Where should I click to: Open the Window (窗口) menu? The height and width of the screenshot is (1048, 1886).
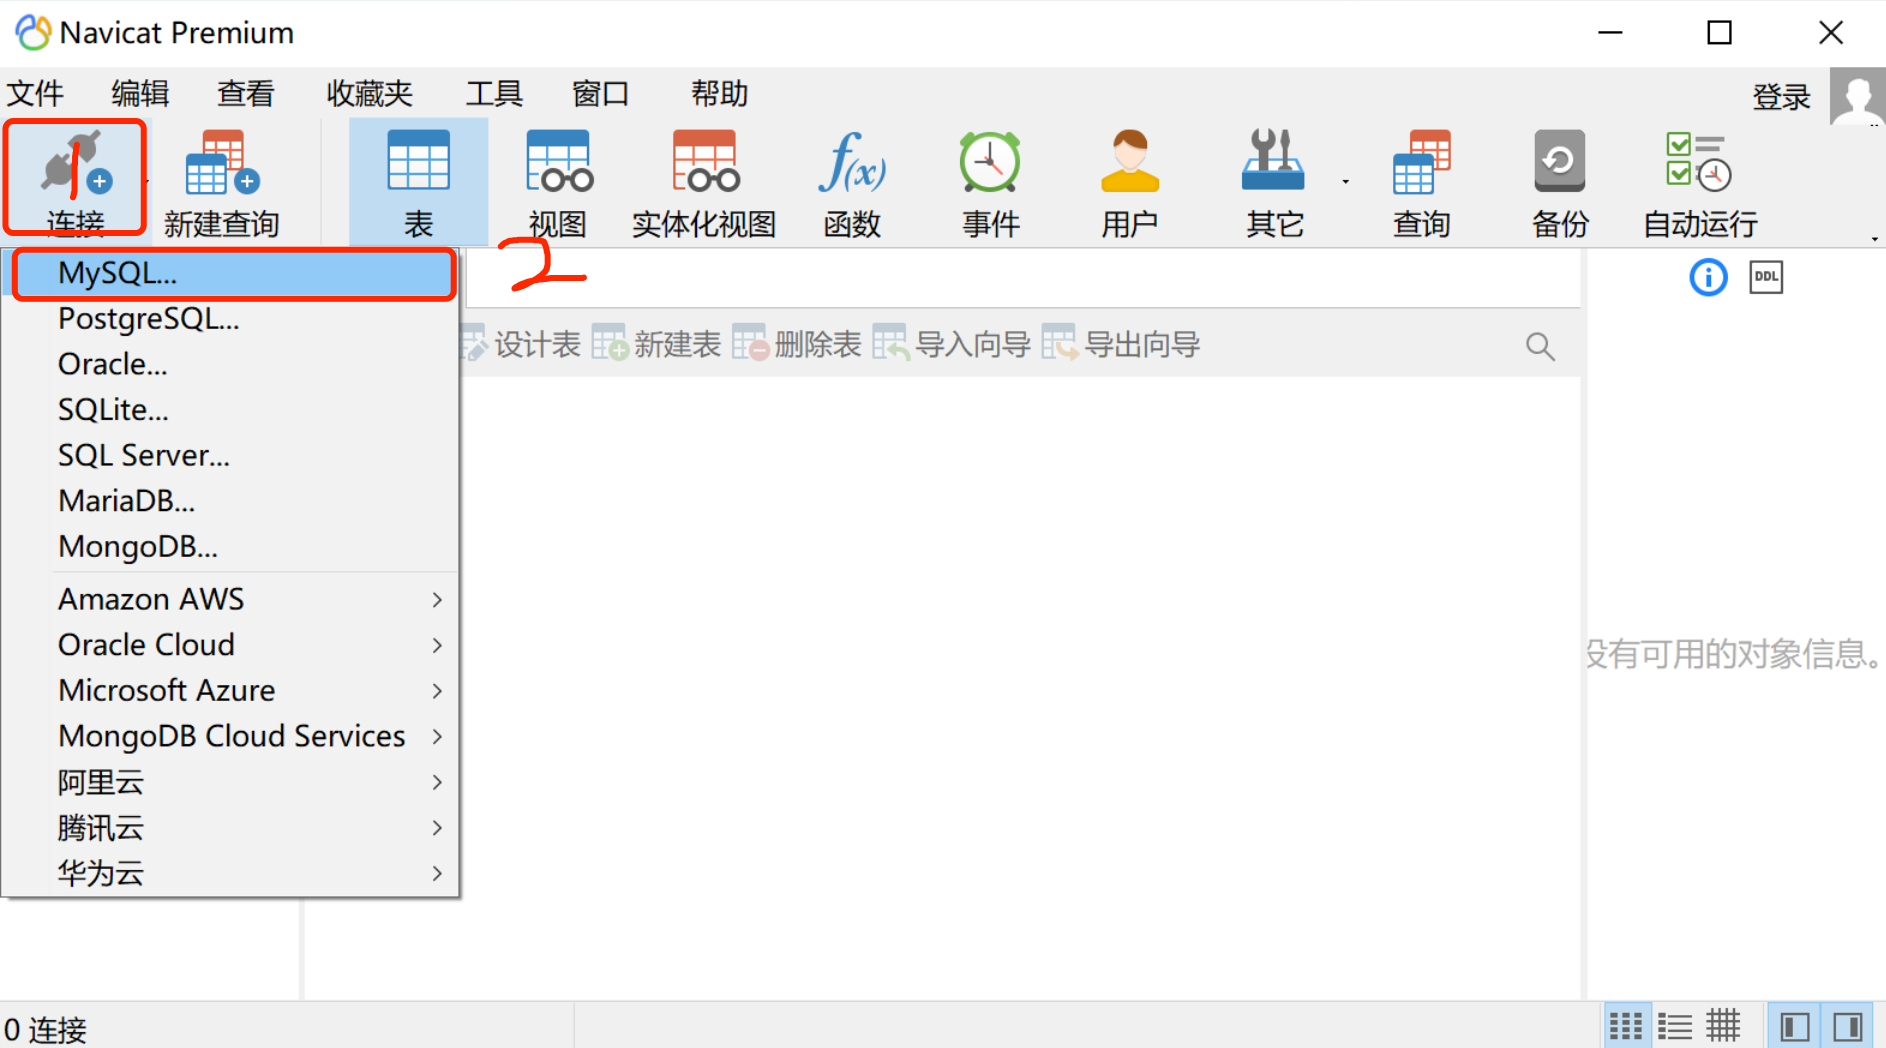[x=600, y=94]
